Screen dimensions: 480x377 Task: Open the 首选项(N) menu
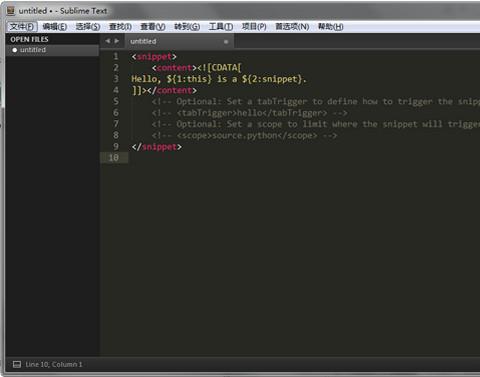tap(292, 27)
